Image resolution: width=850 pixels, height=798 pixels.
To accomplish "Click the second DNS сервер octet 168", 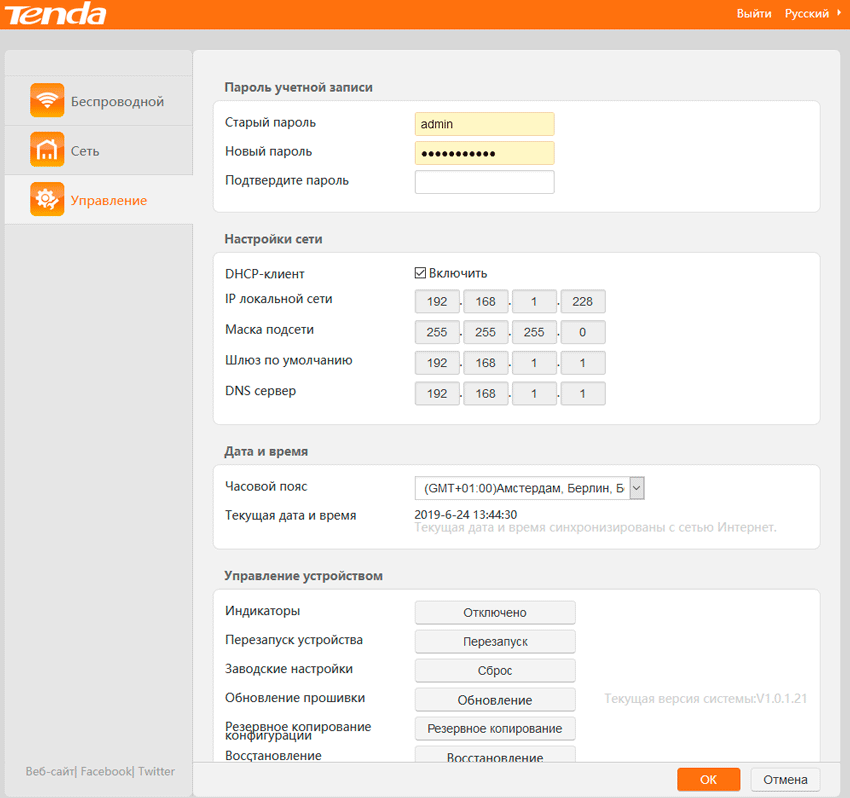I will tap(486, 394).
